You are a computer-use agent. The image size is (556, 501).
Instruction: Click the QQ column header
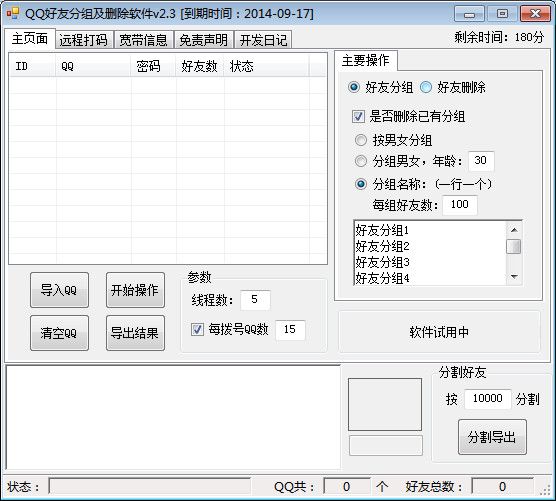coord(93,66)
